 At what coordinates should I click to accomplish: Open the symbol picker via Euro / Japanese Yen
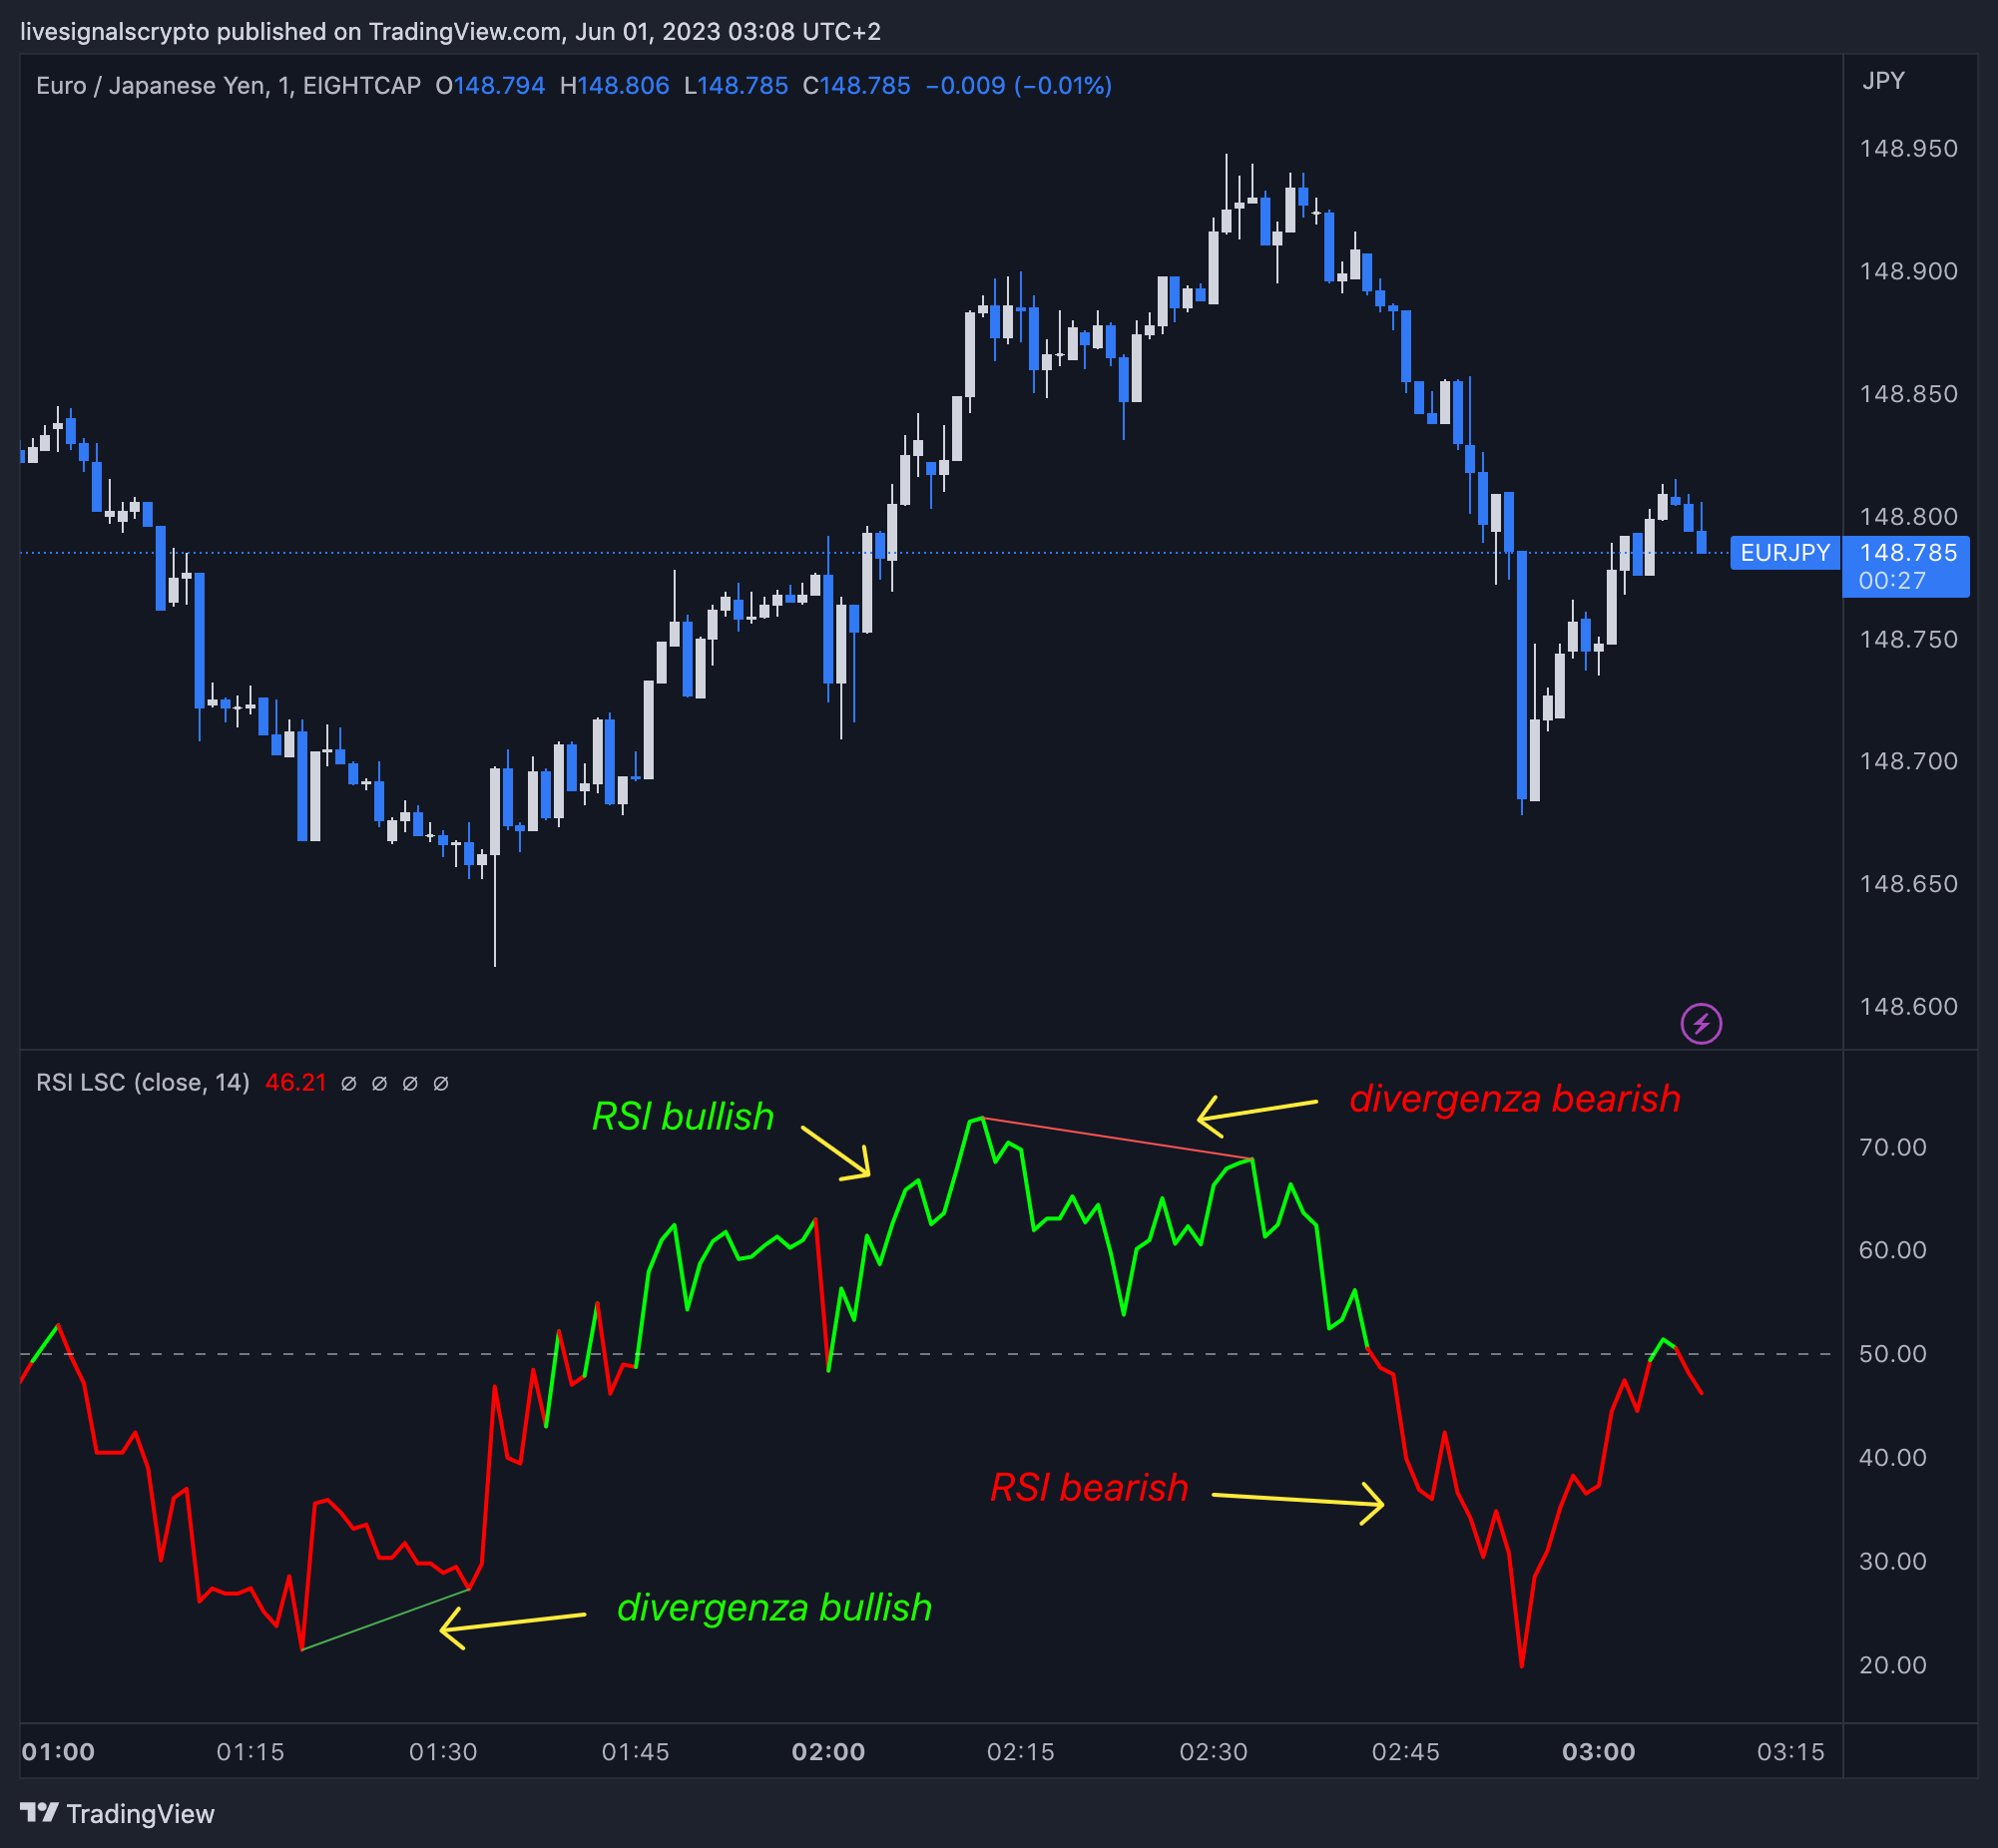pos(160,86)
